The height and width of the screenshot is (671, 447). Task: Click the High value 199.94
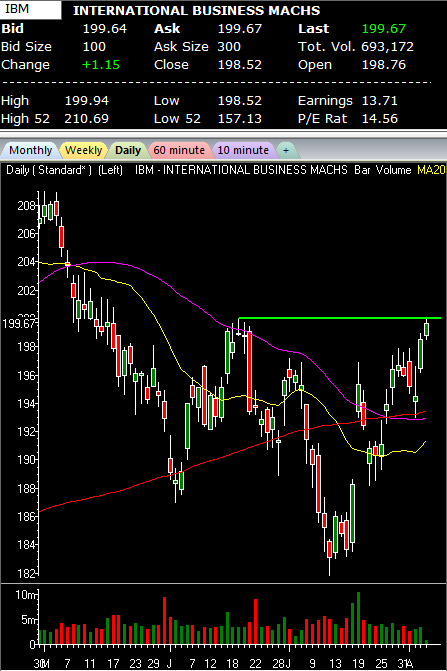pyautogui.click(x=87, y=101)
